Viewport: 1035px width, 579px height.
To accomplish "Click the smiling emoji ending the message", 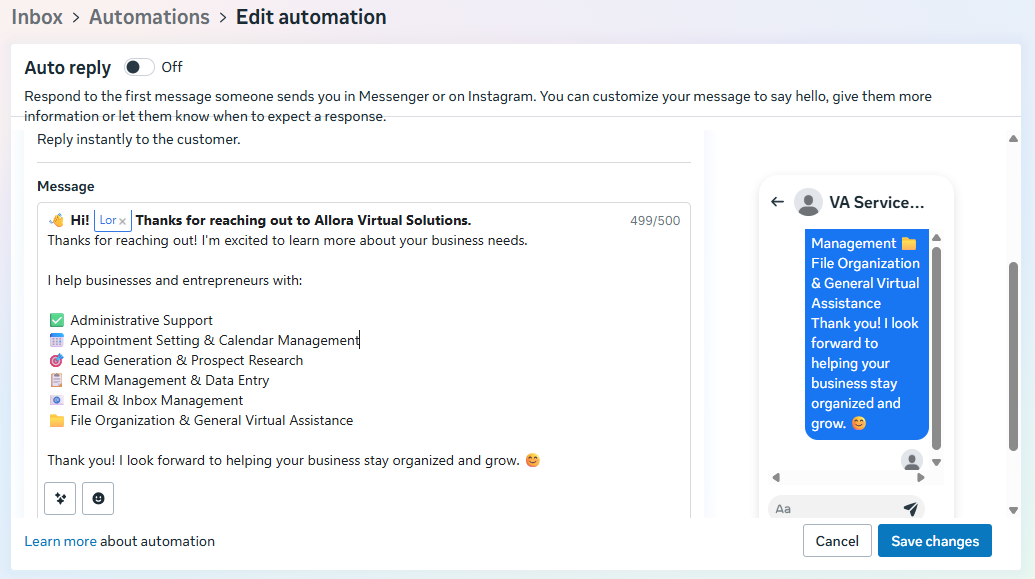I will (533, 460).
